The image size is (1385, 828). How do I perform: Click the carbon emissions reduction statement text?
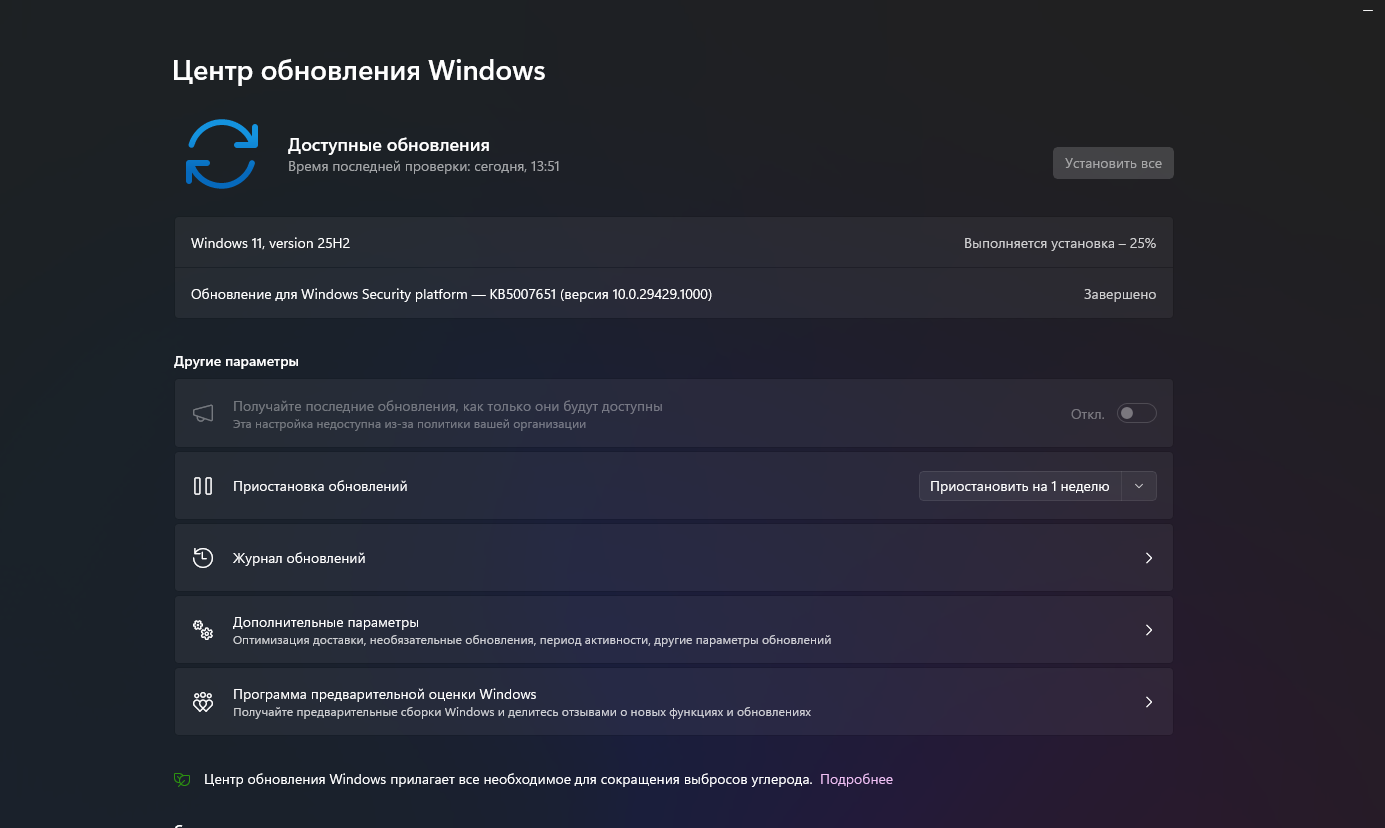point(508,779)
